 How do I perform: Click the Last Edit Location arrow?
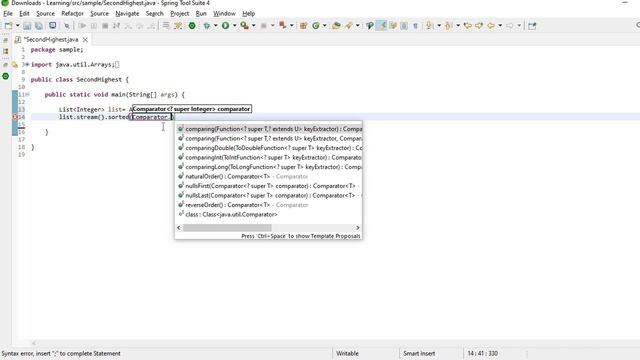(x=468, y=26)
